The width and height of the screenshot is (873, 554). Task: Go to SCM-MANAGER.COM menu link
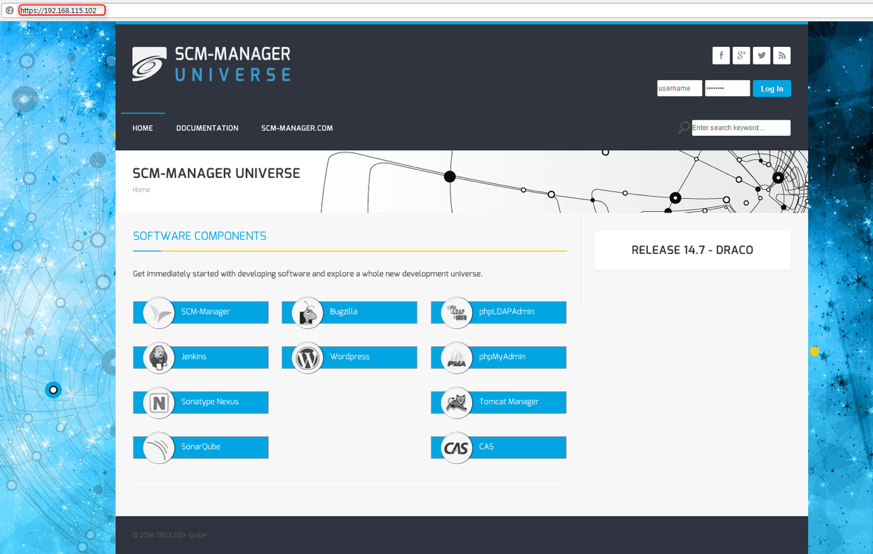pos(297,128)
